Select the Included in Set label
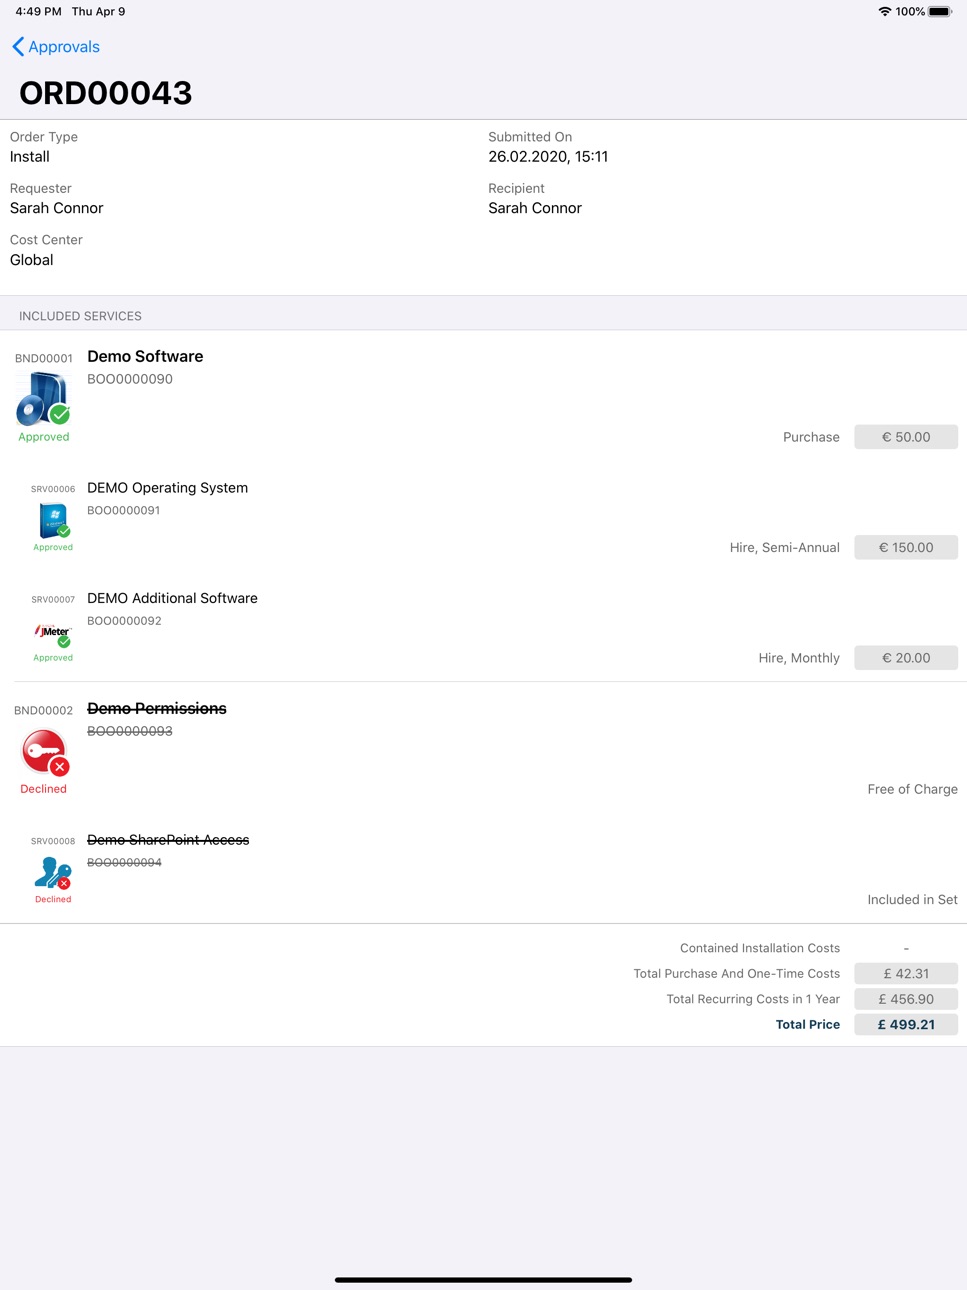The width and height of the screenshot is (967, 1290). 913,900
